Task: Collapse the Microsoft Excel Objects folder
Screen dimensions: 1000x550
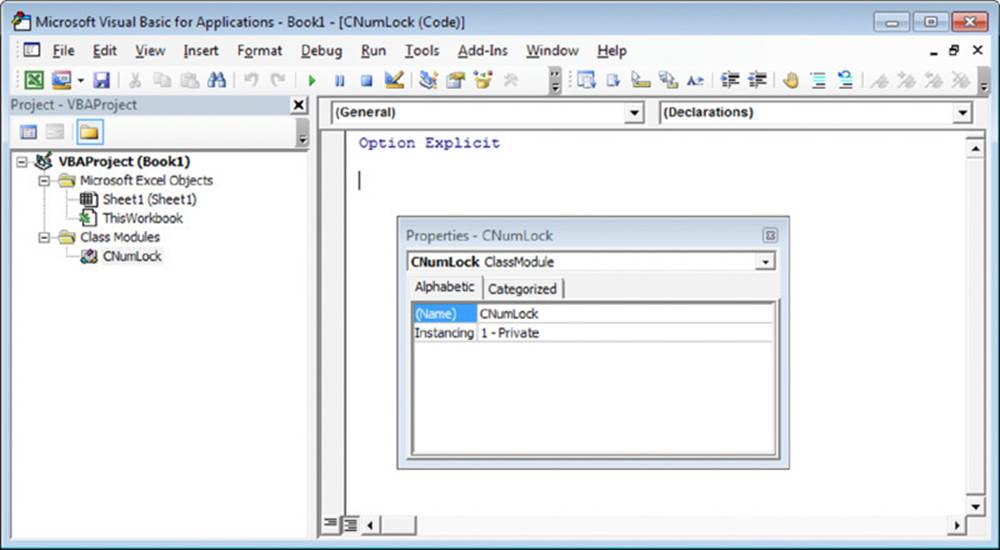Action: coord(43,181)
